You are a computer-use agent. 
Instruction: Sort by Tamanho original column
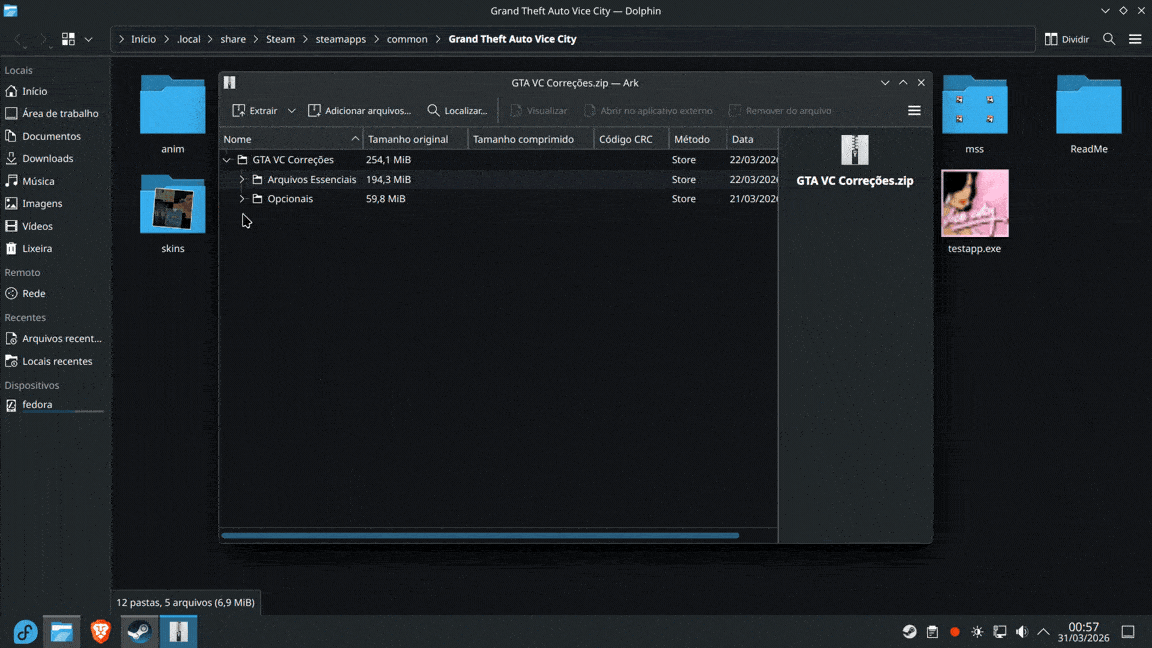tap(415, 139)
